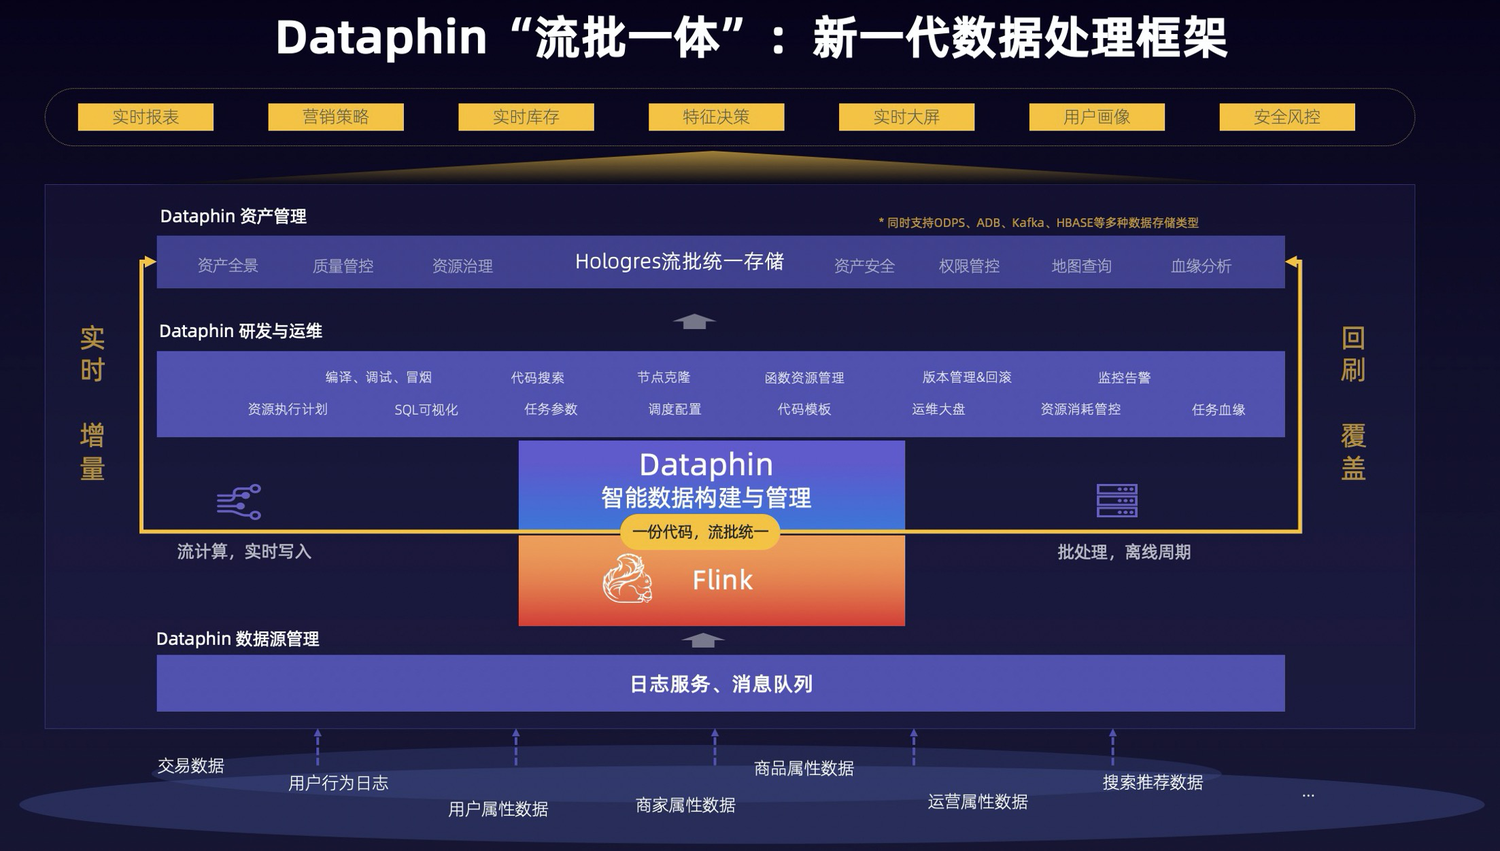Click the 节点克隆 label
This screenshot has height=851, width=1500.
click(664, 377)
